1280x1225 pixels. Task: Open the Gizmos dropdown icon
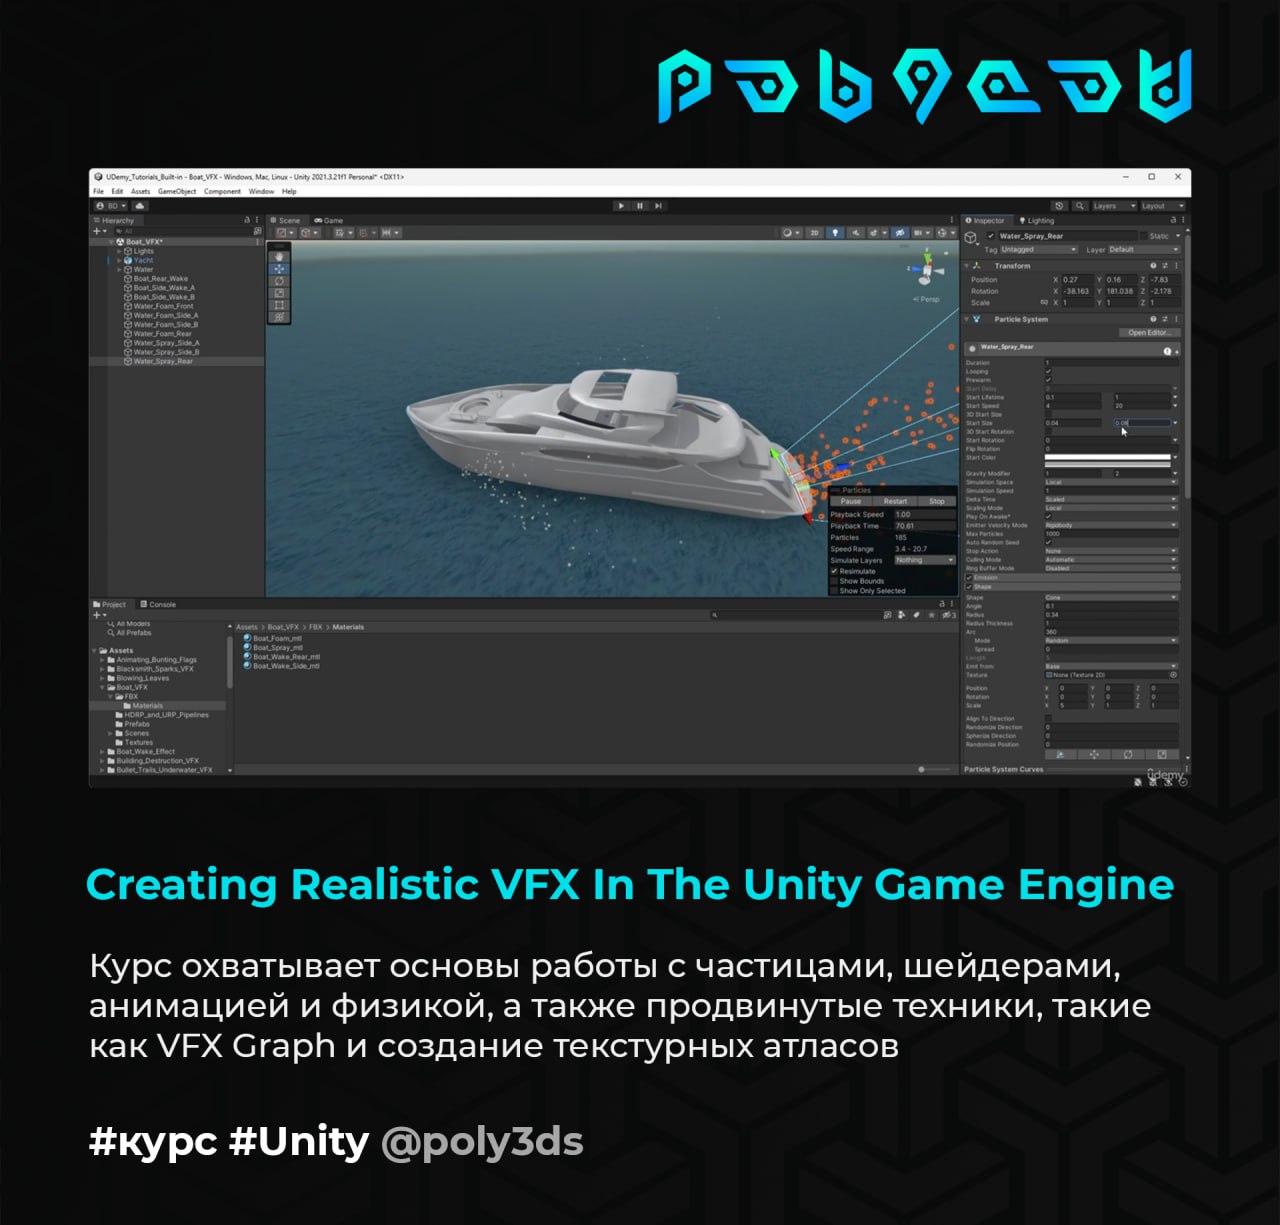pyautogui.click(x=945, y=233)
